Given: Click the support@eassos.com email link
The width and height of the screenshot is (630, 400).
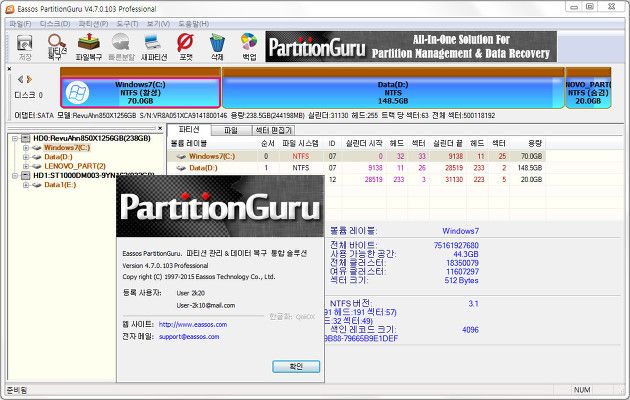Looking at the screenshot, I should (x=189, y=337).
